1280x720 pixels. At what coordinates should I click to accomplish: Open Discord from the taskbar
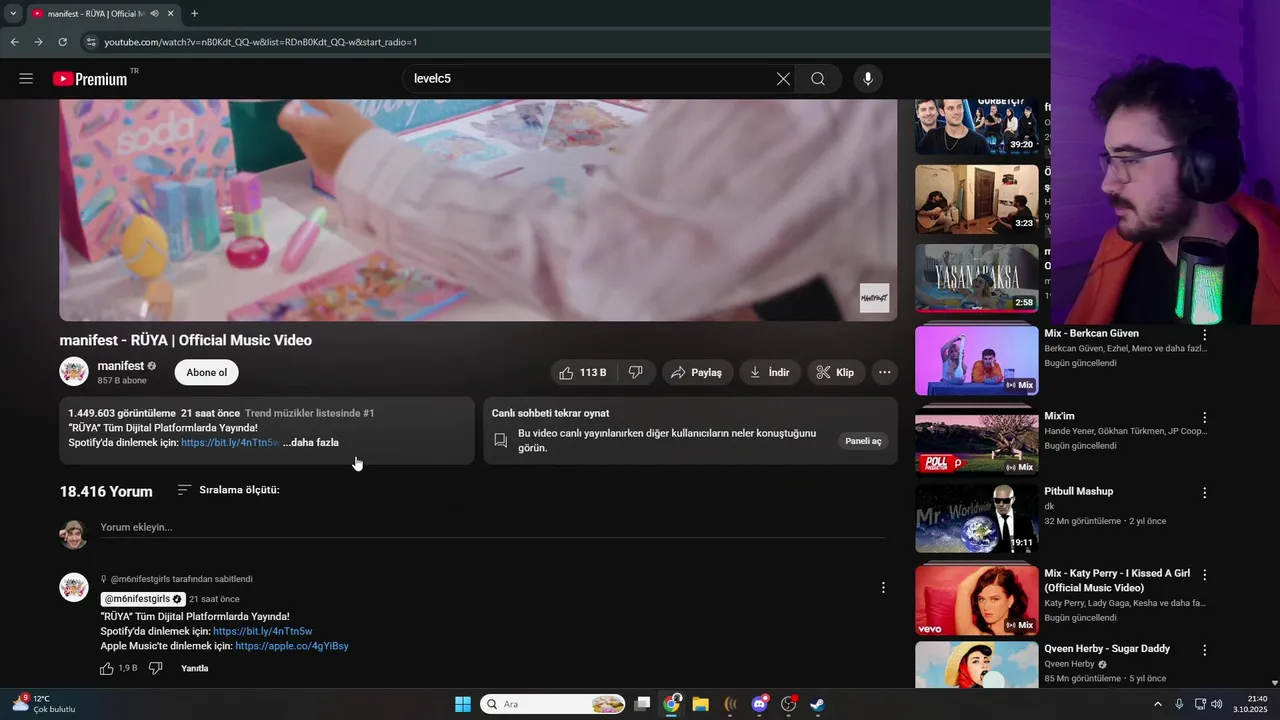(x=759, y=704)
